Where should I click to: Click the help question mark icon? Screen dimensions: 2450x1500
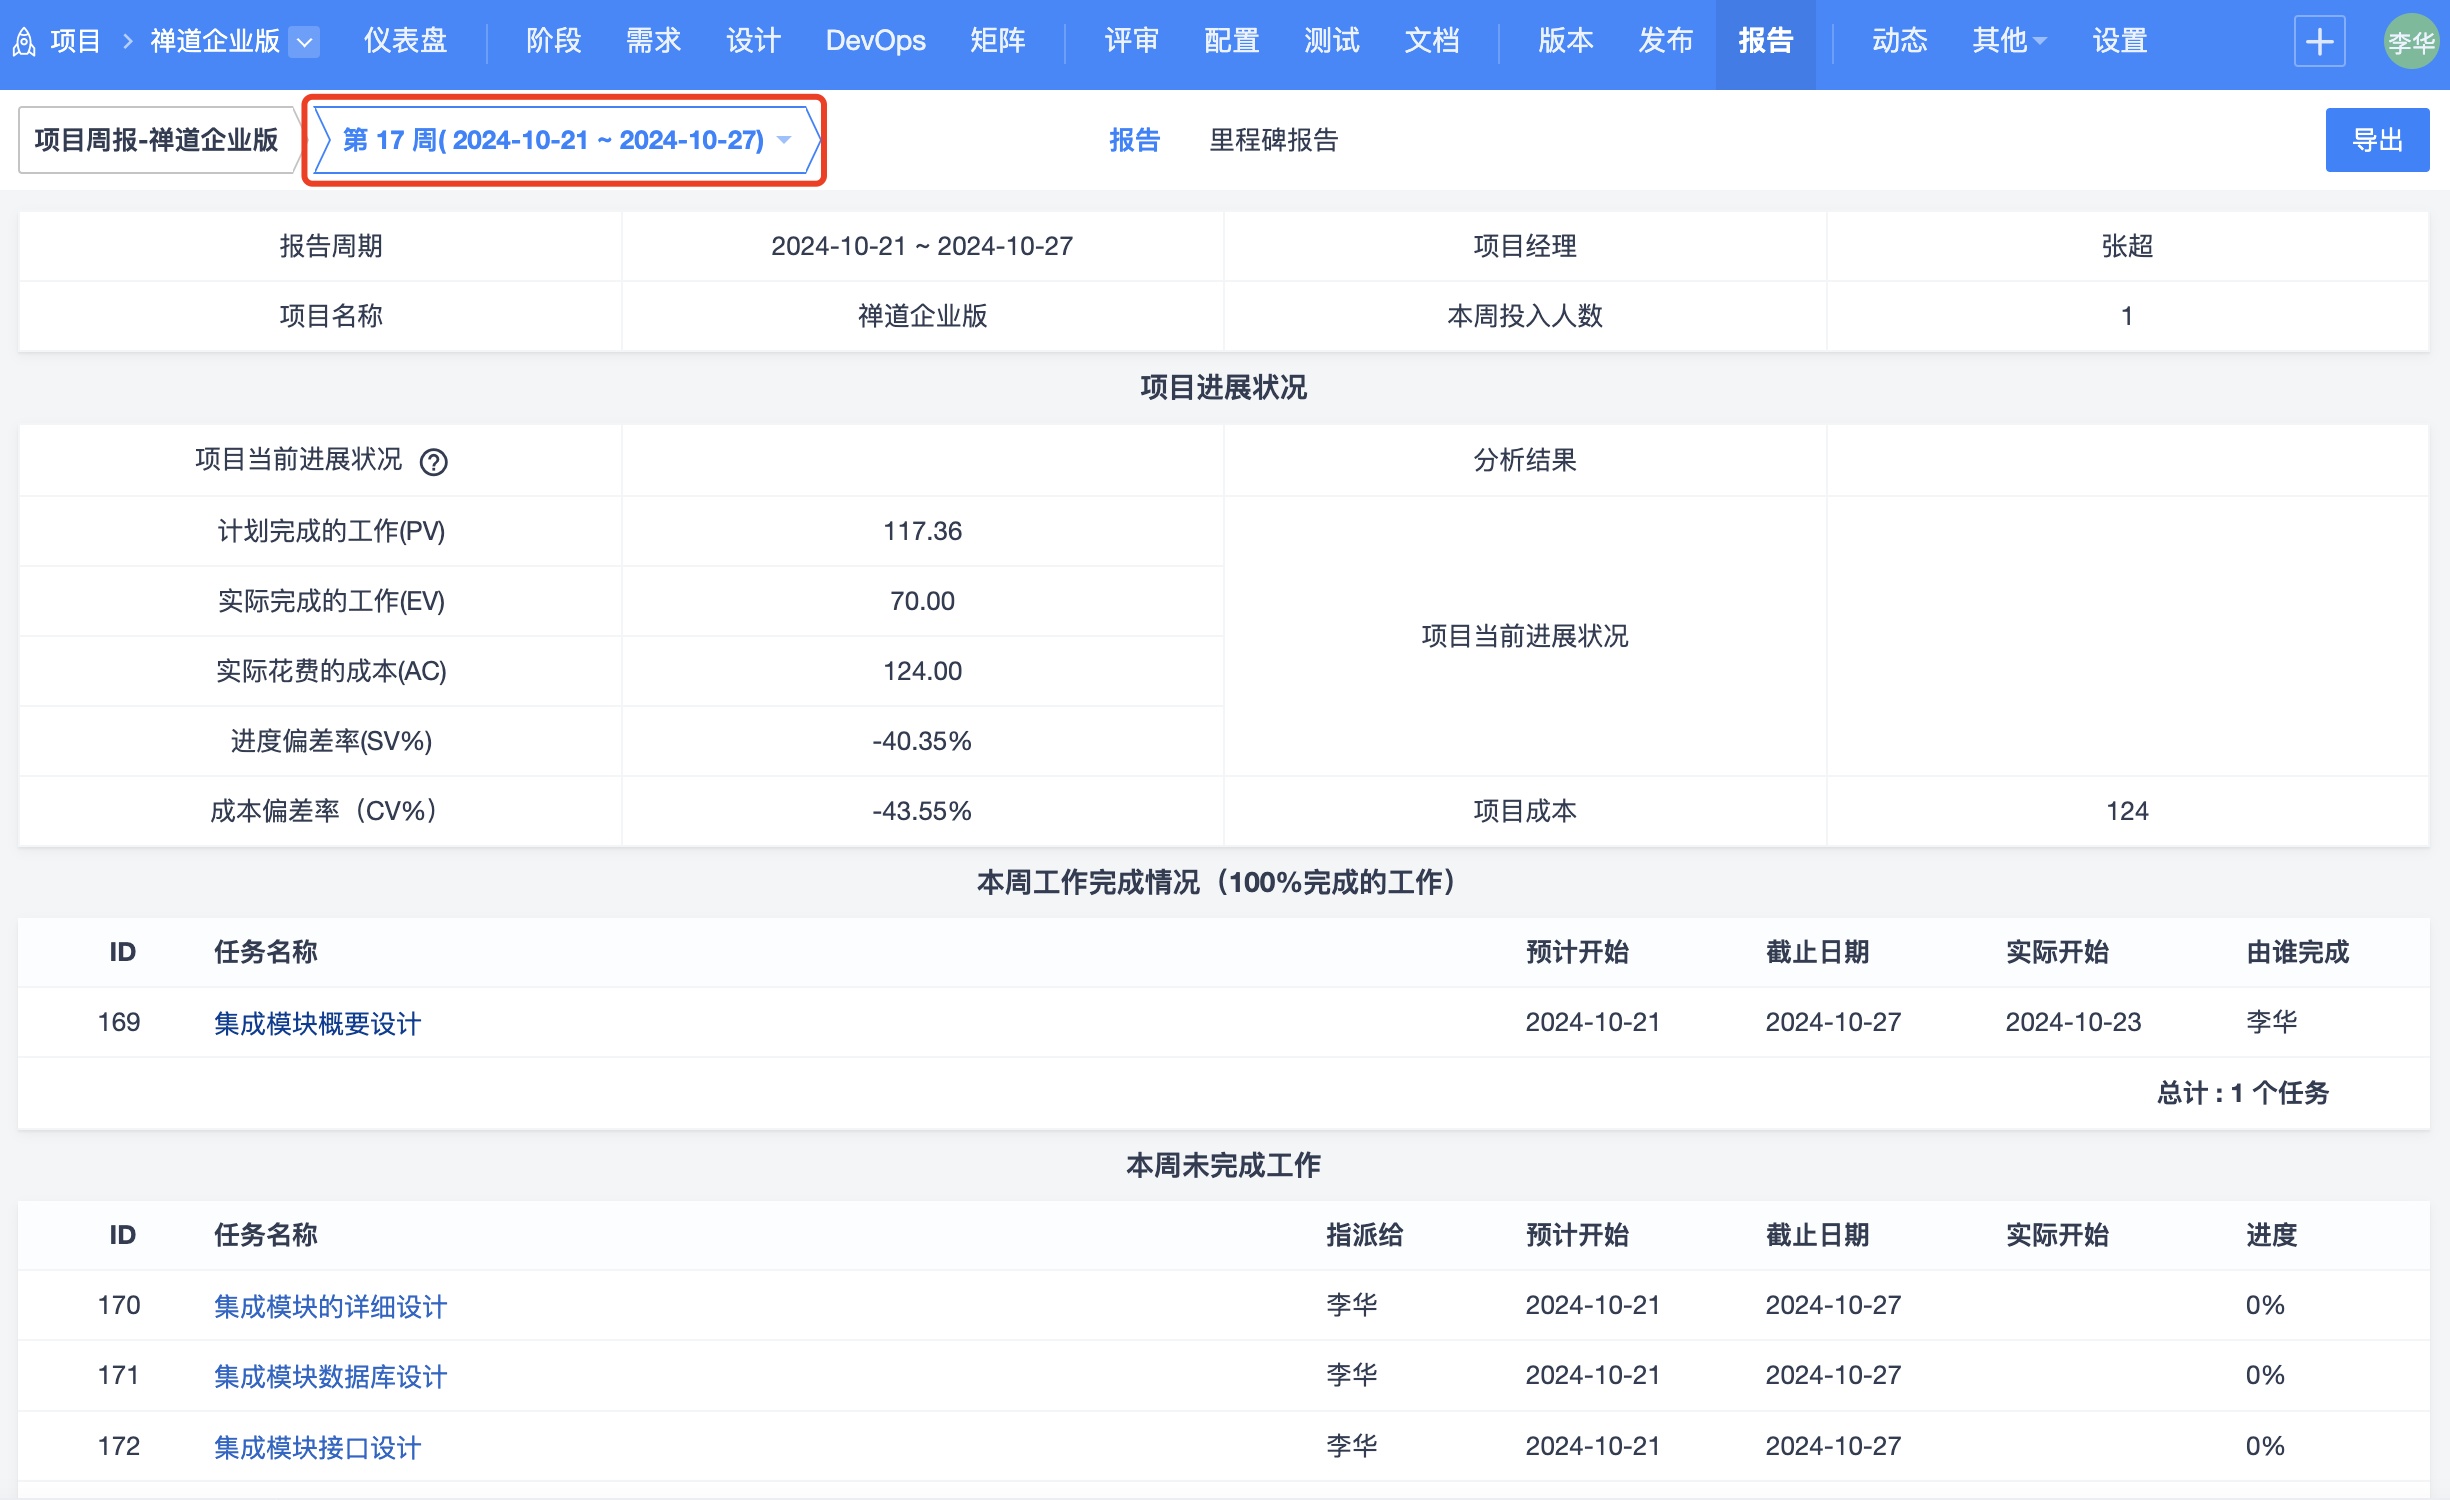tap(433, 462)
